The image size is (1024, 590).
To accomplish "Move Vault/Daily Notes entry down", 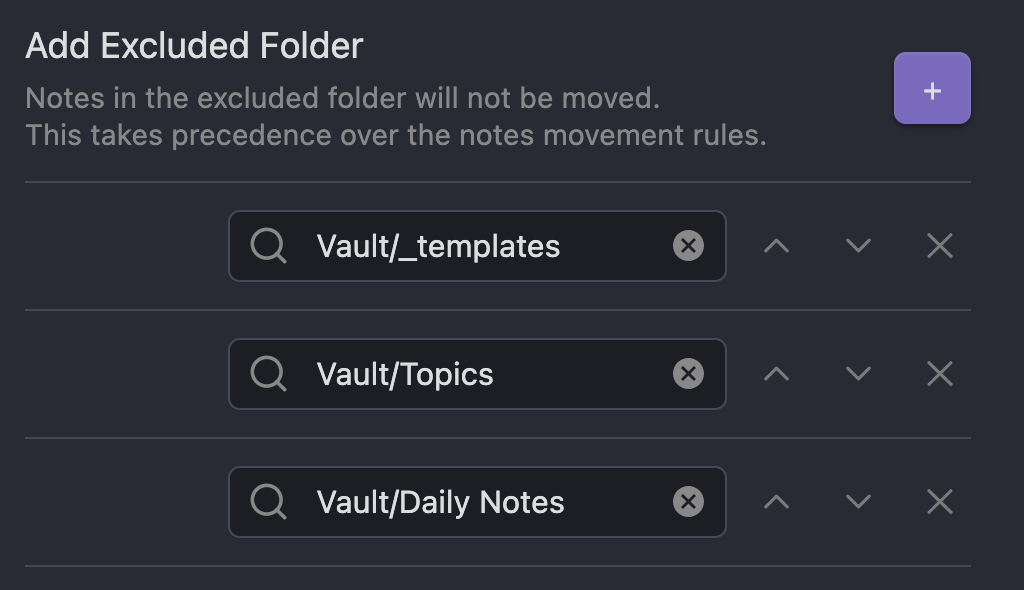I will (x=858, y=502).
